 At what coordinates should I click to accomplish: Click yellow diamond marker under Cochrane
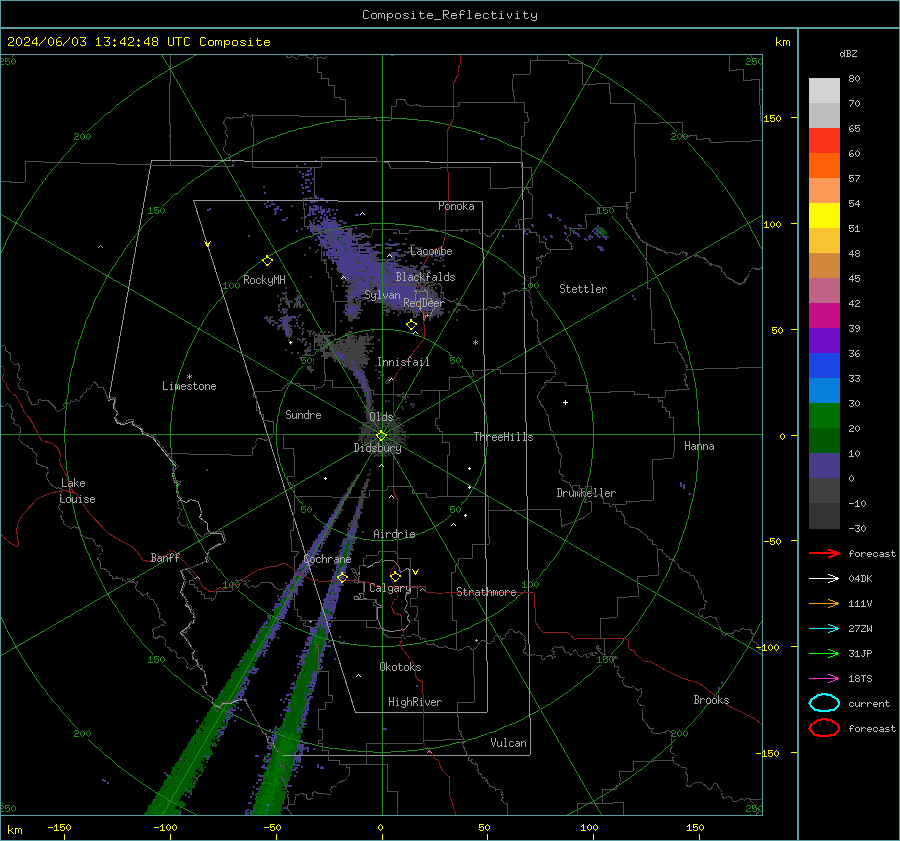[x=342, y=577]
